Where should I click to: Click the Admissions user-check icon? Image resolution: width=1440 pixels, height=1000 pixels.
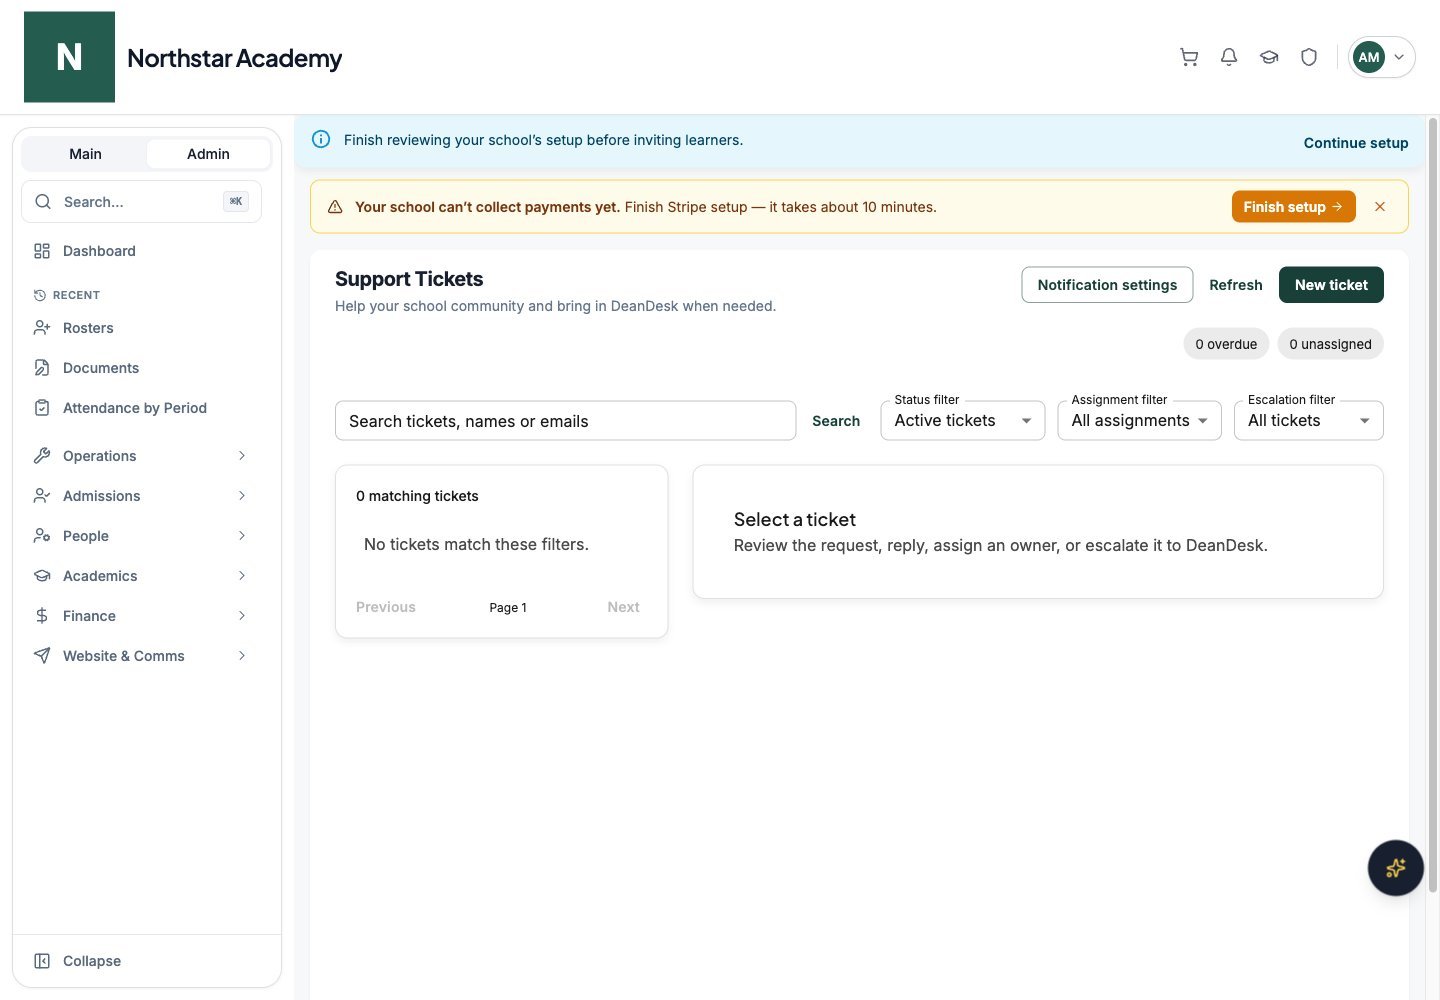coord(42,496)
